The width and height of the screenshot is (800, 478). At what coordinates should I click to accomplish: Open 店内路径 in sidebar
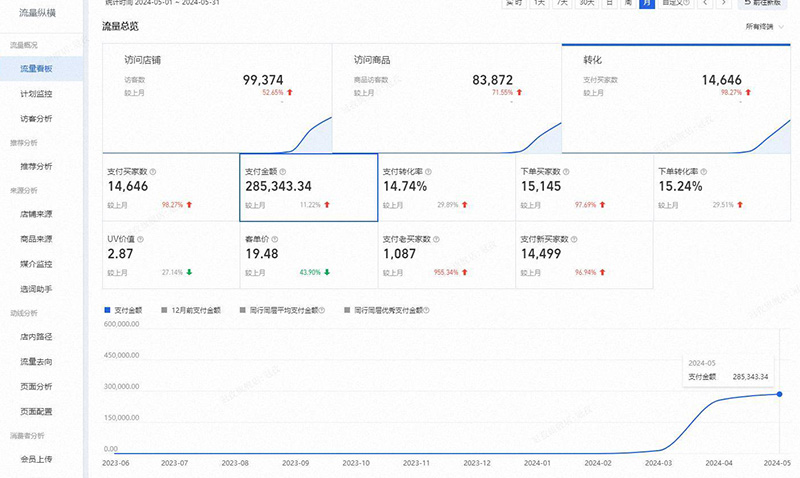tap(36, 337)
